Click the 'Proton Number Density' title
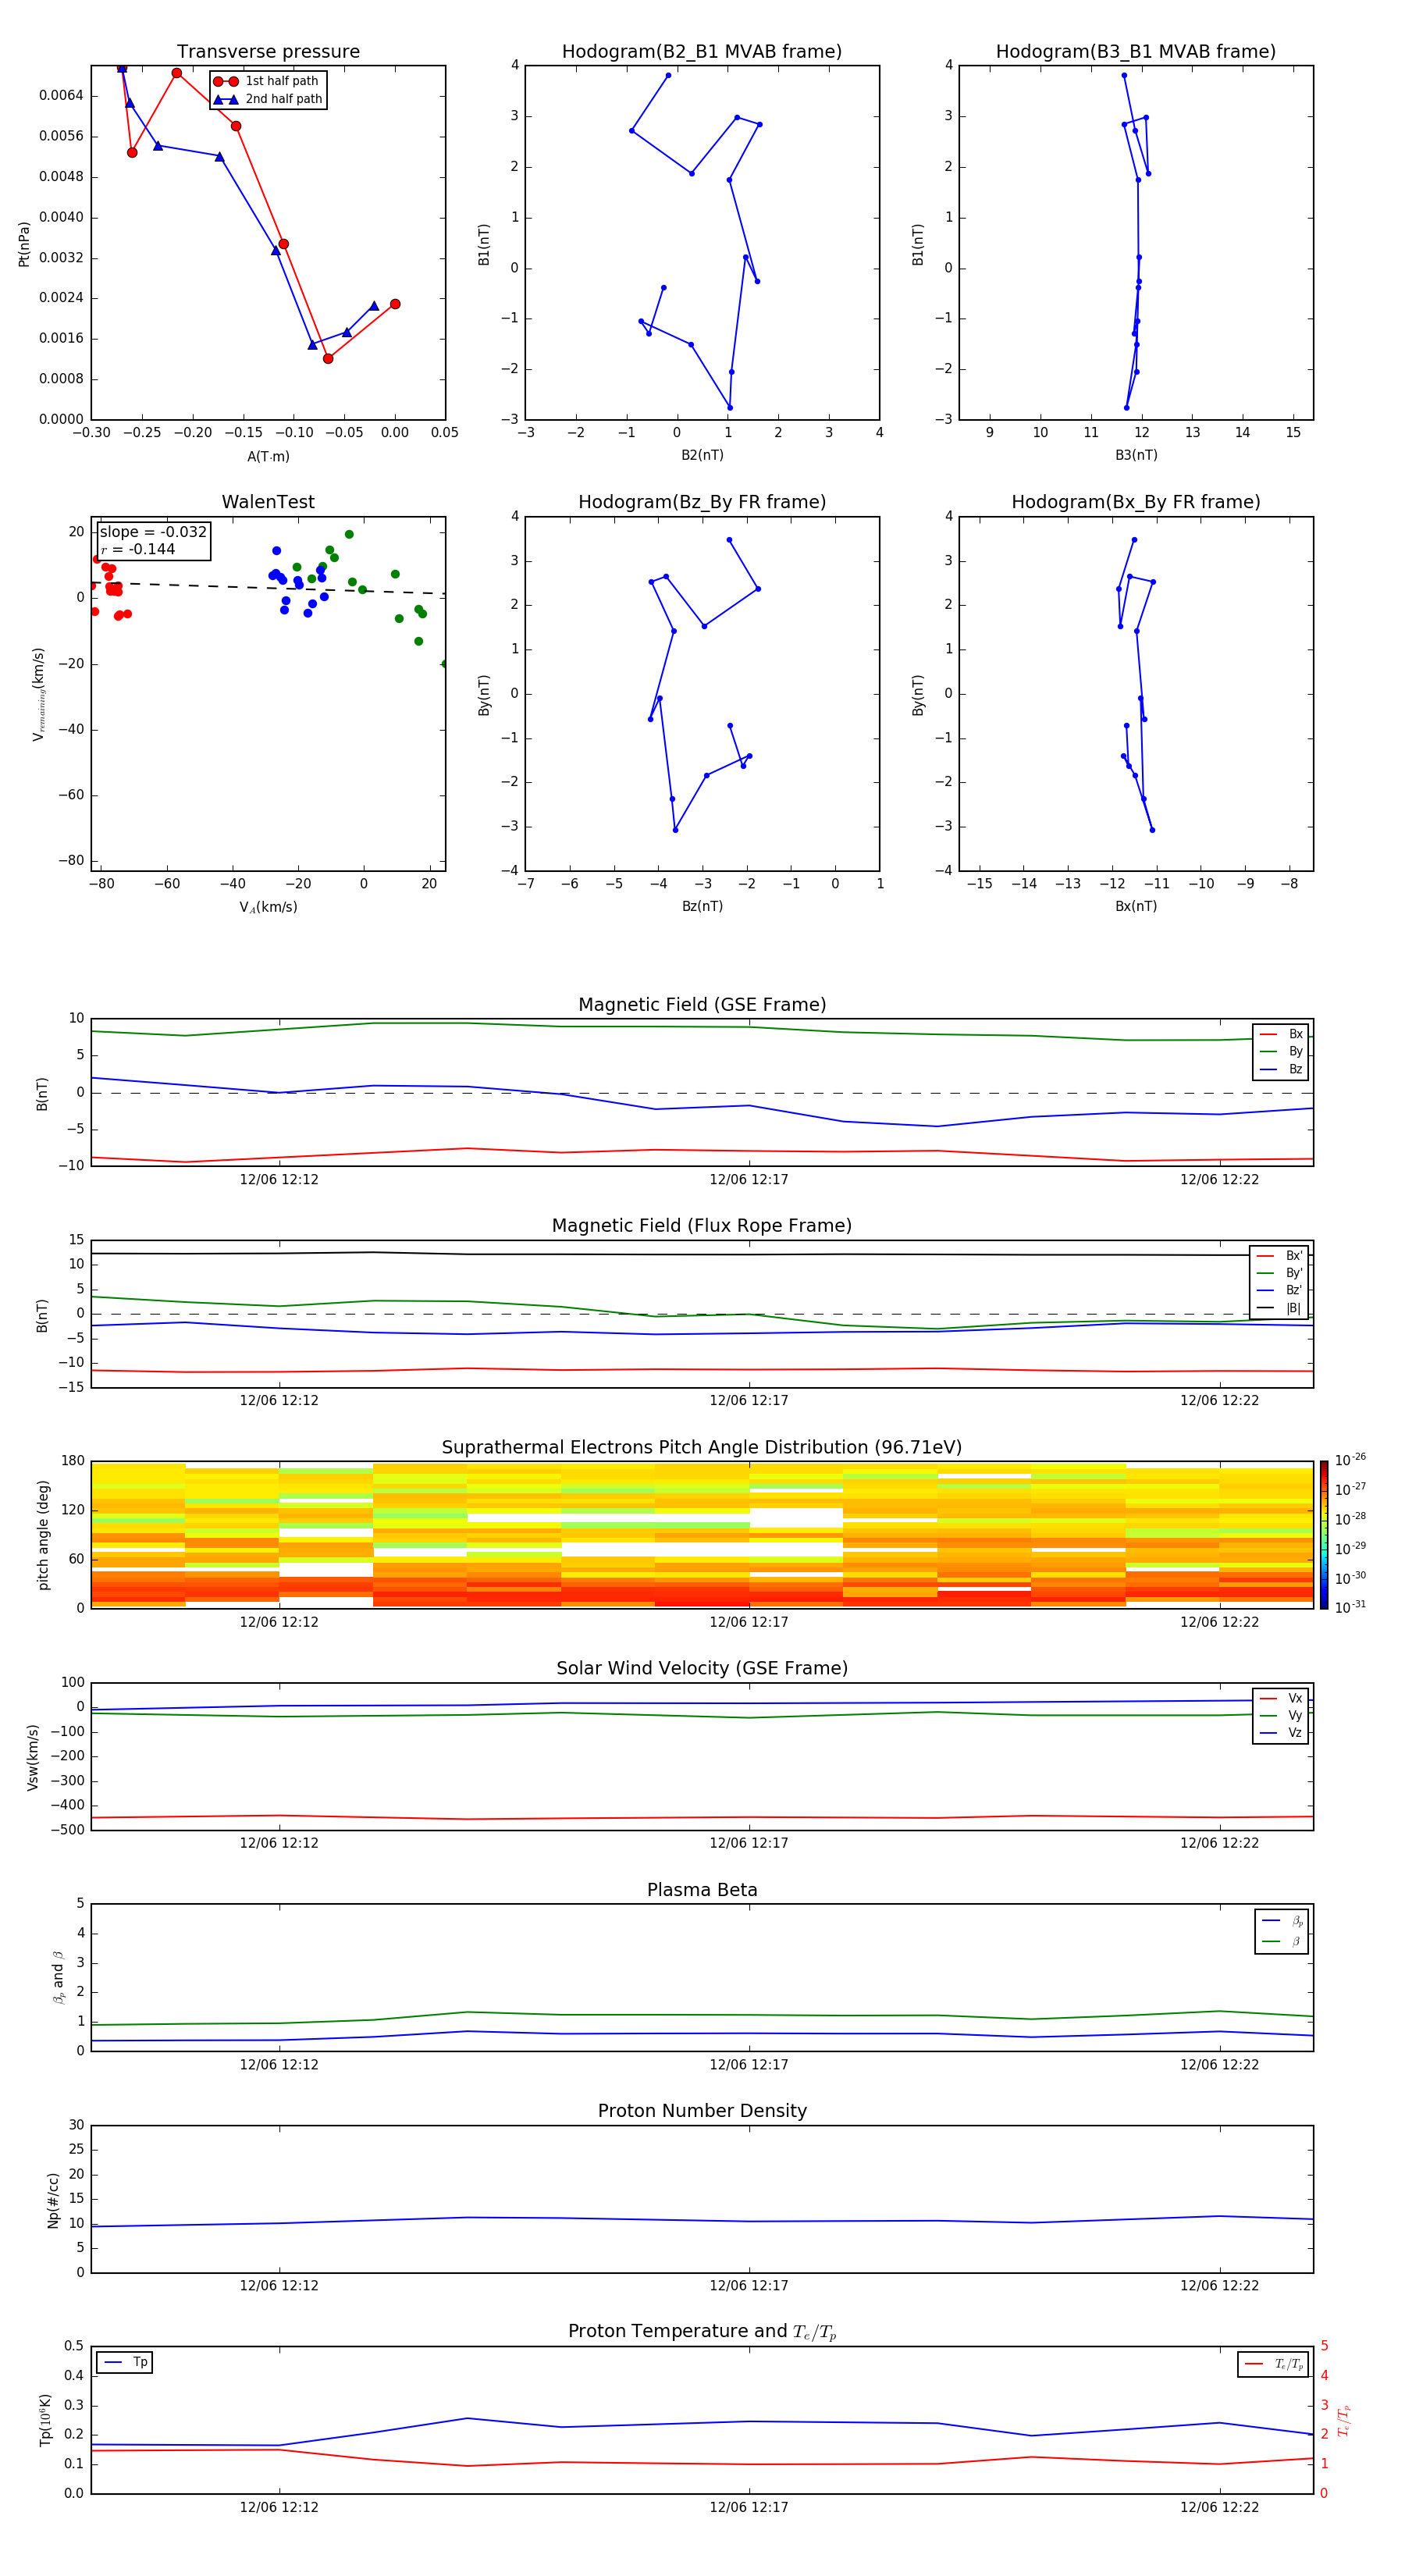1405x2576 pixels. (x=701, y=2110)
